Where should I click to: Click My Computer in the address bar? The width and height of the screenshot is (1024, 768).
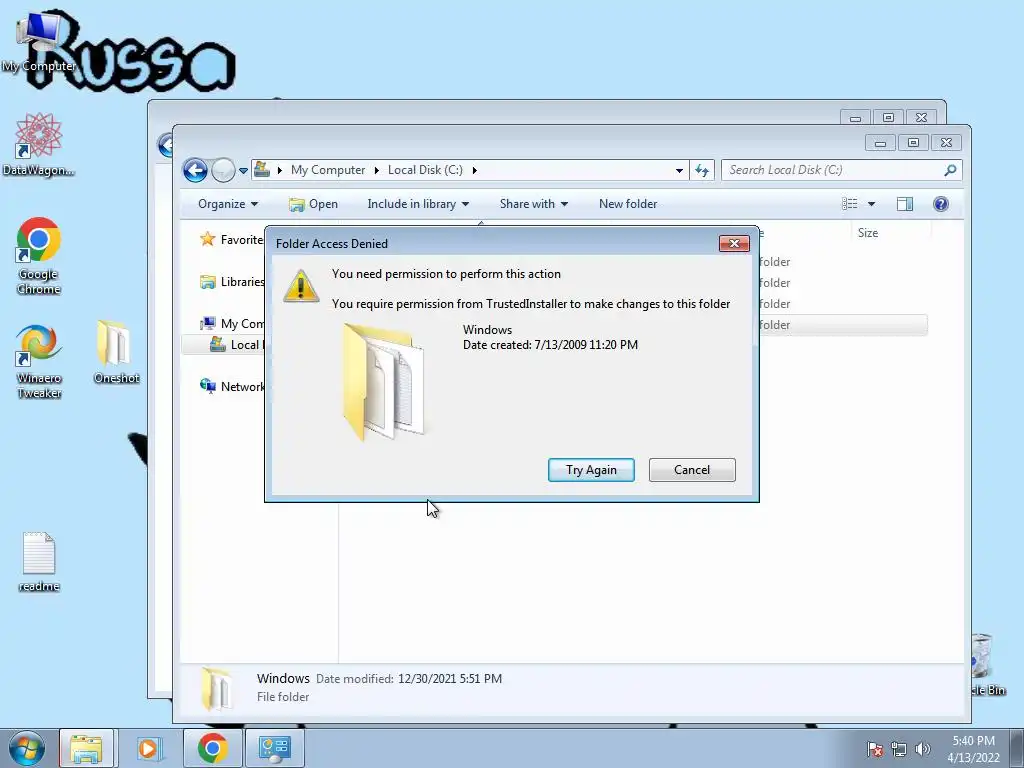click(x=328, y=170)
